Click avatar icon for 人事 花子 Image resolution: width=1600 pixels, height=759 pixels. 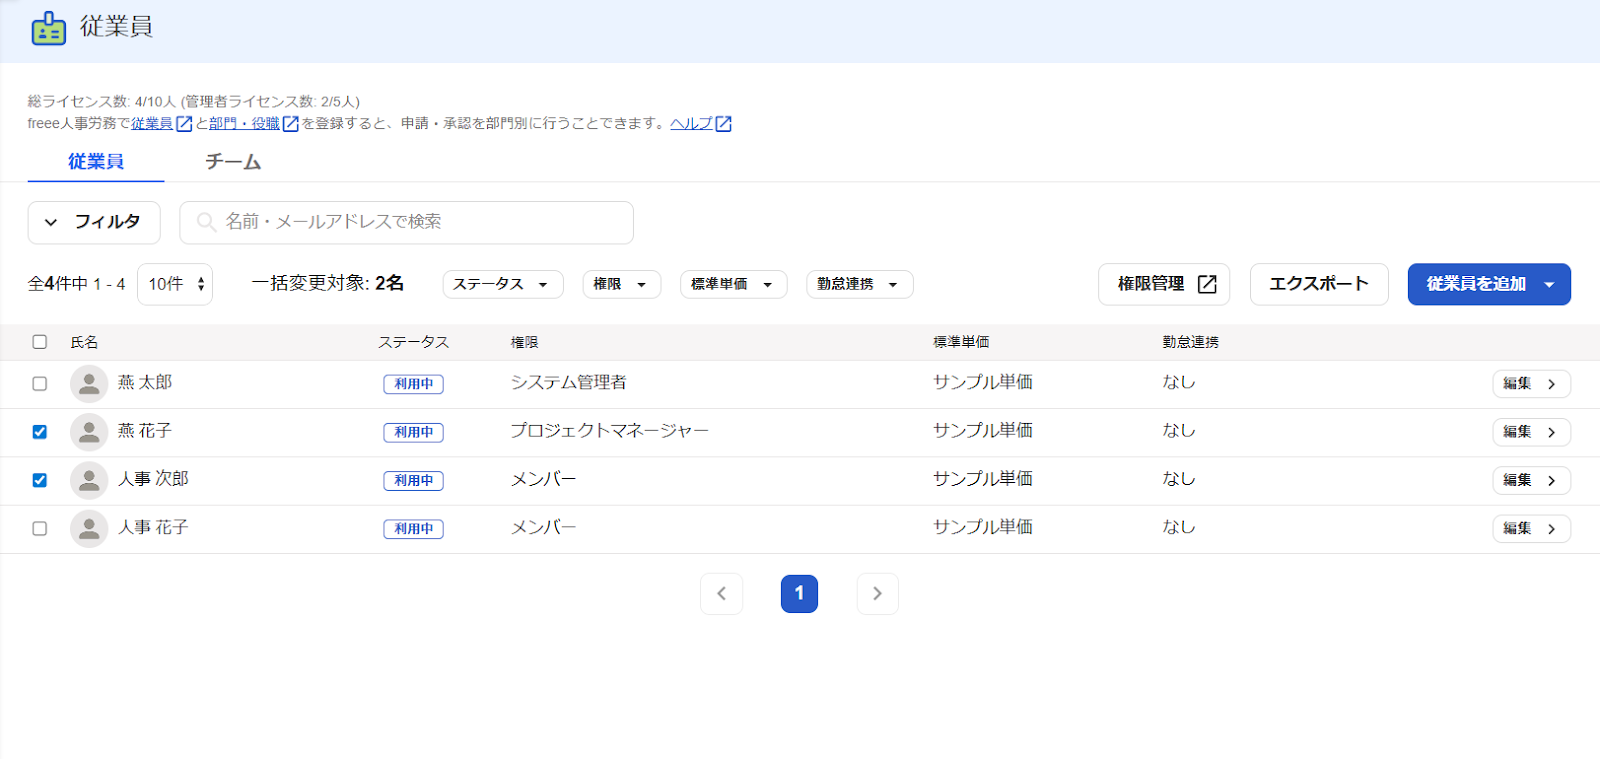pyautogui.click(x=89, y=528)
